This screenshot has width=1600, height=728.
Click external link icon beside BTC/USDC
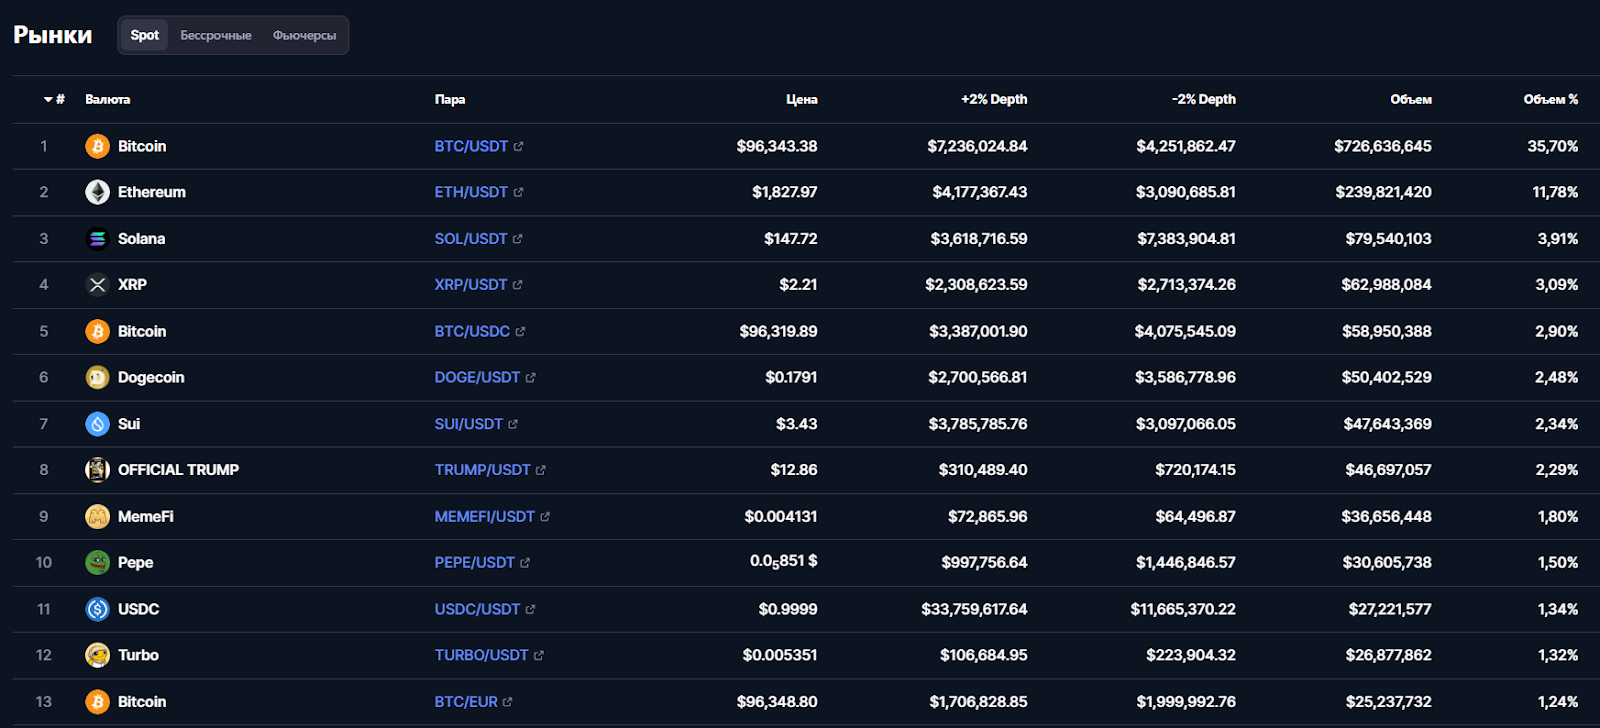520,332
